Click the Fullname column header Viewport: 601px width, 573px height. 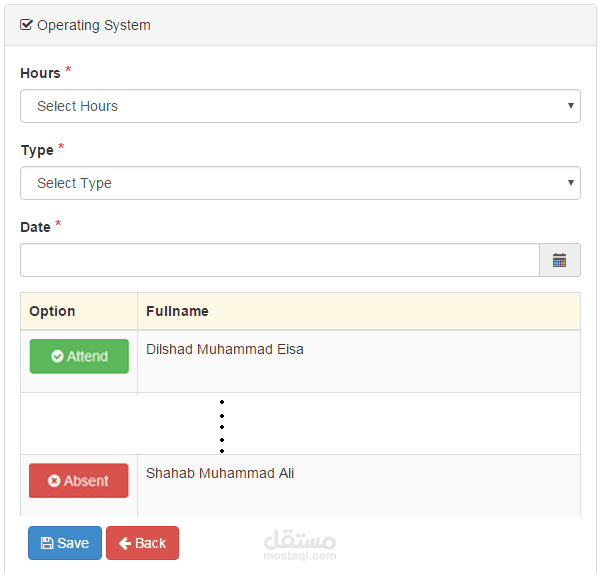tap(178, 311)
